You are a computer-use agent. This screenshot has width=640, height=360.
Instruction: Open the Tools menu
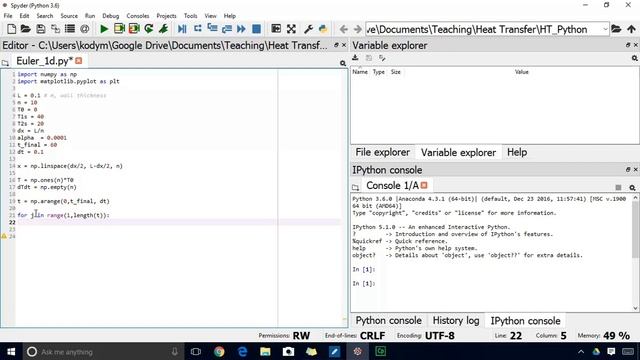(x=191, y=16)
